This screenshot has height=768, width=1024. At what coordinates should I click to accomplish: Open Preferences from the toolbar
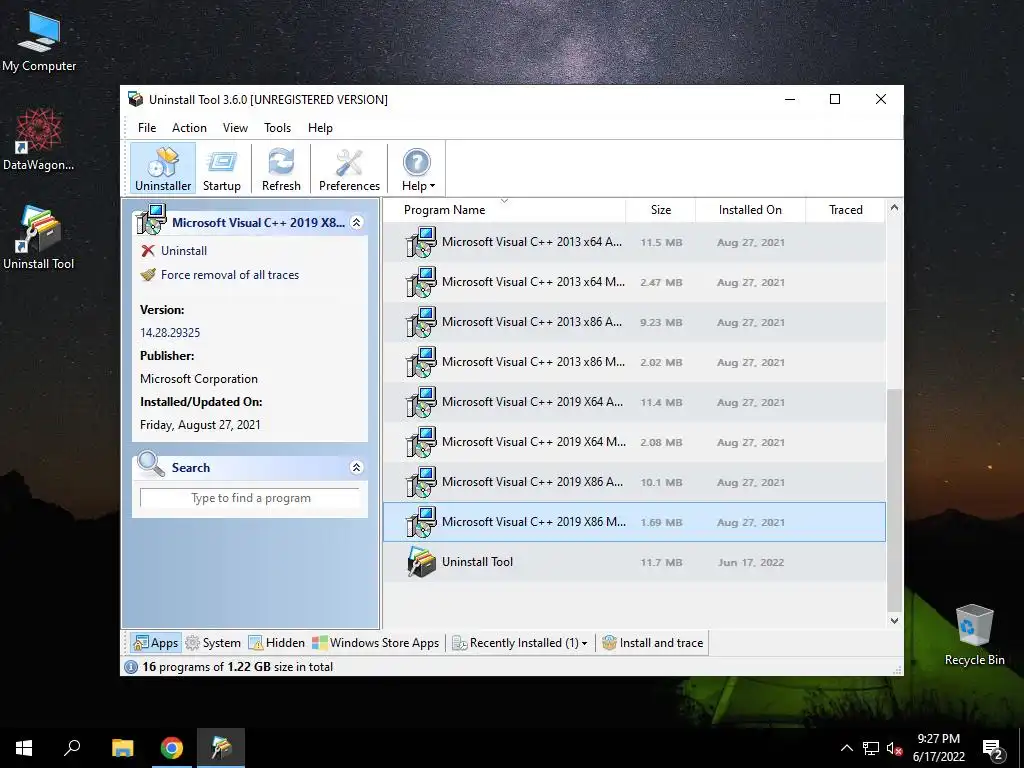coord(349,169)
